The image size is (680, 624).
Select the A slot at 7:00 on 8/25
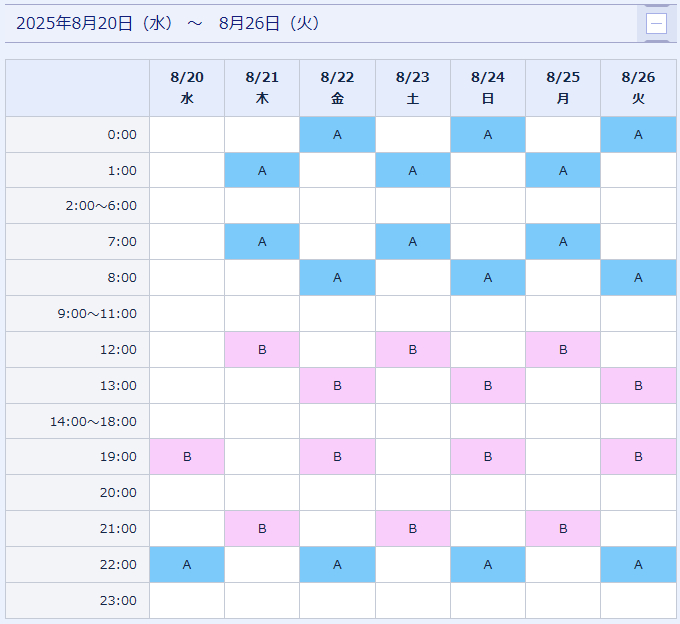point(563,242)
